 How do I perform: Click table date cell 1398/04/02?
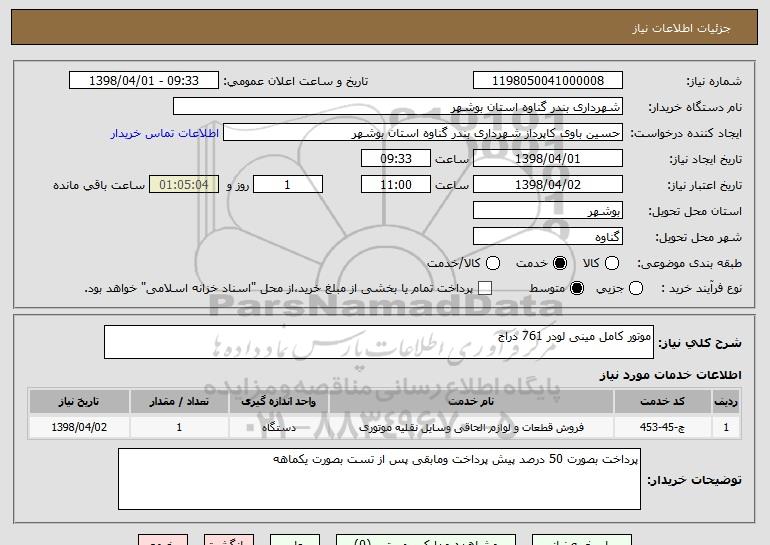pos(79,427)
